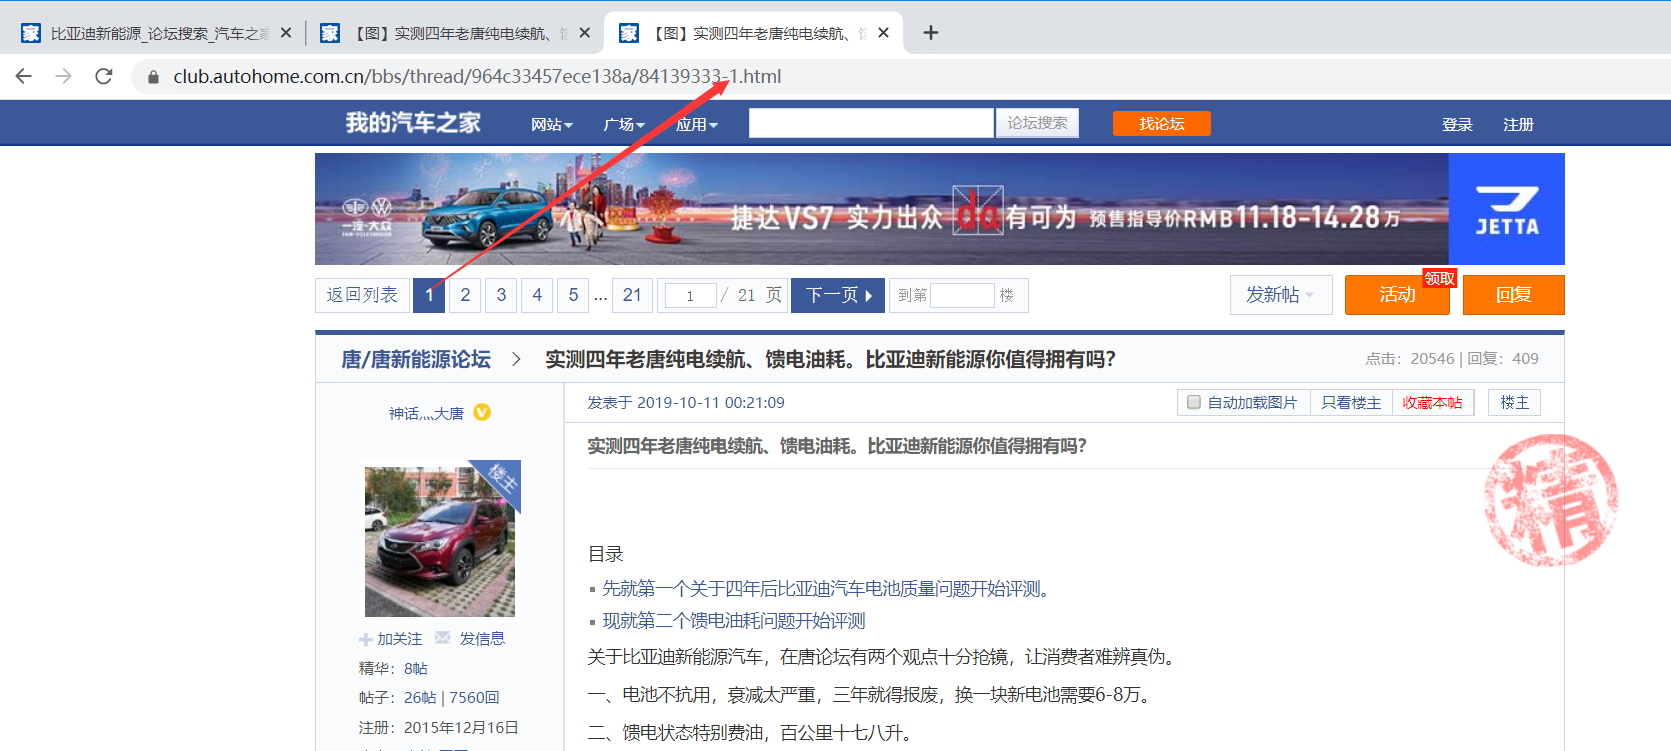This screenshot has width=1671, height=751.
Task: Click the red 领取 badge
Action: tap(1440, 279)
